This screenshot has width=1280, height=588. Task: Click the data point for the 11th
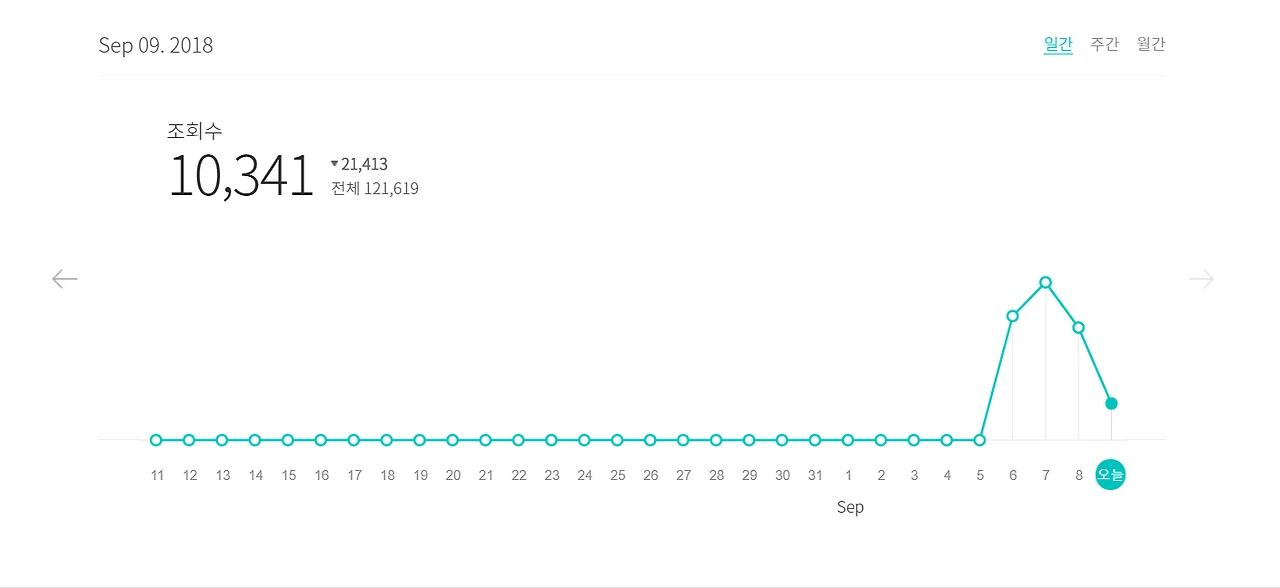[156, 440]
